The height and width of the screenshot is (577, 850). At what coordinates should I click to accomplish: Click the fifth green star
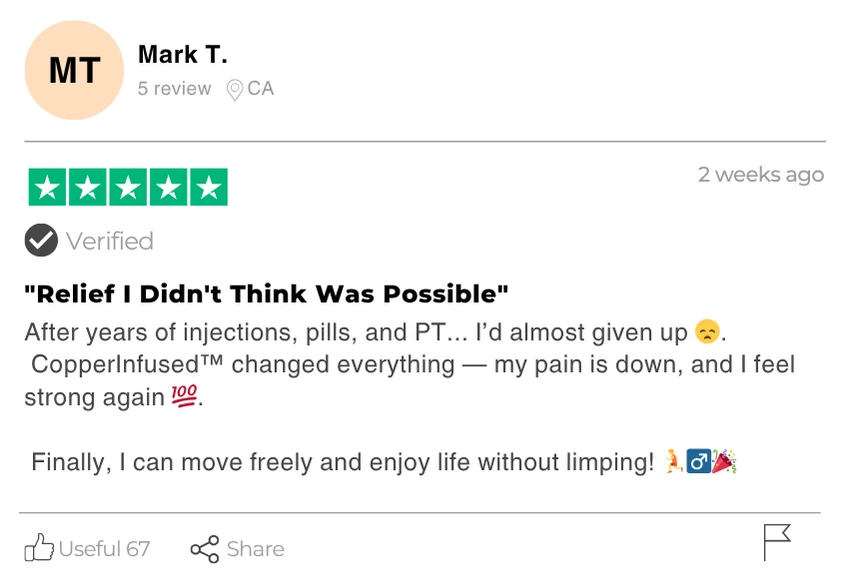point(208,187)
